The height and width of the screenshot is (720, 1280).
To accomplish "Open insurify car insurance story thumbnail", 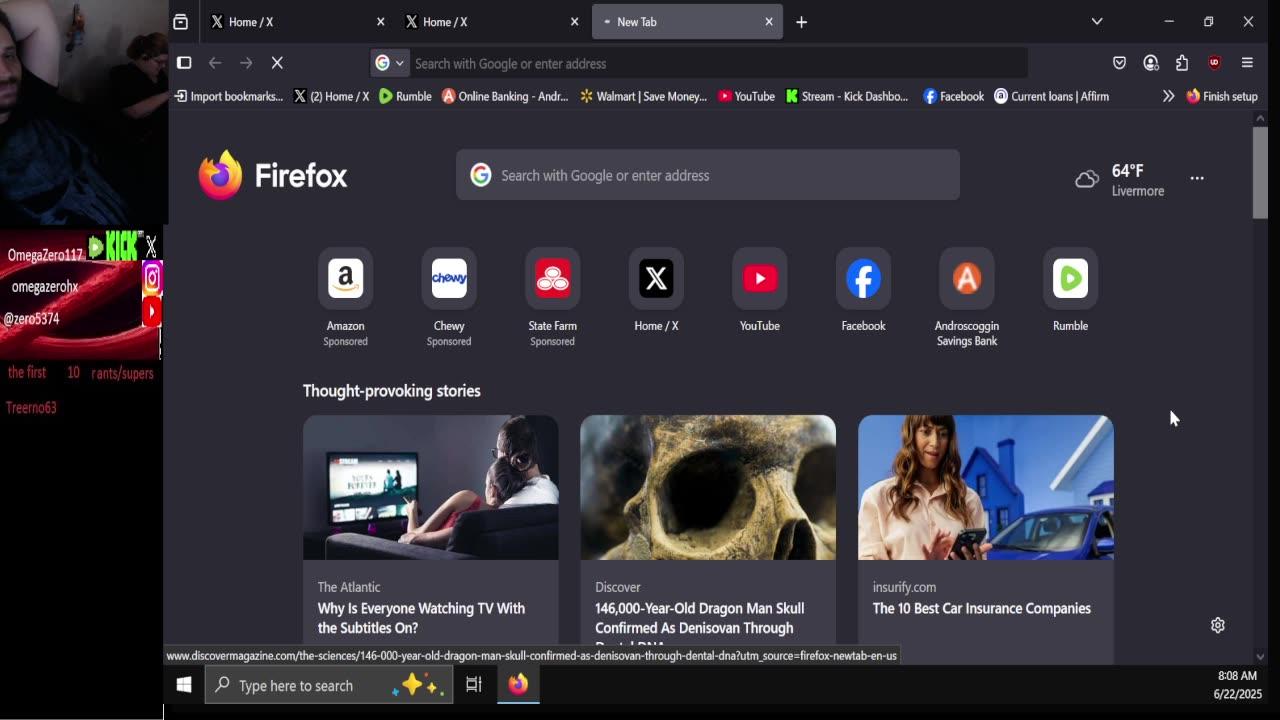I will [x=986, y=487].
